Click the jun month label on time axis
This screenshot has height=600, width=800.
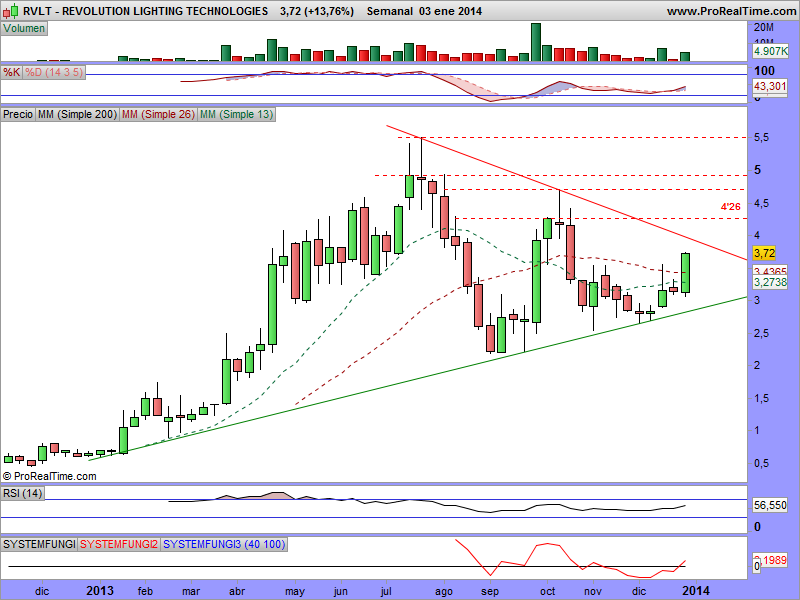tap(340, 591)
